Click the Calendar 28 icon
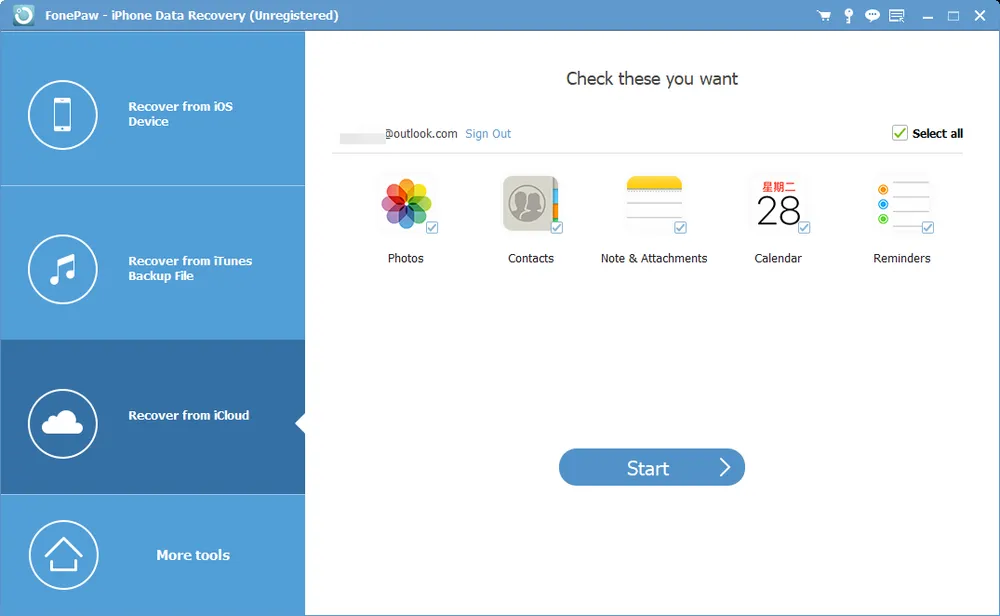 (778, 204)
